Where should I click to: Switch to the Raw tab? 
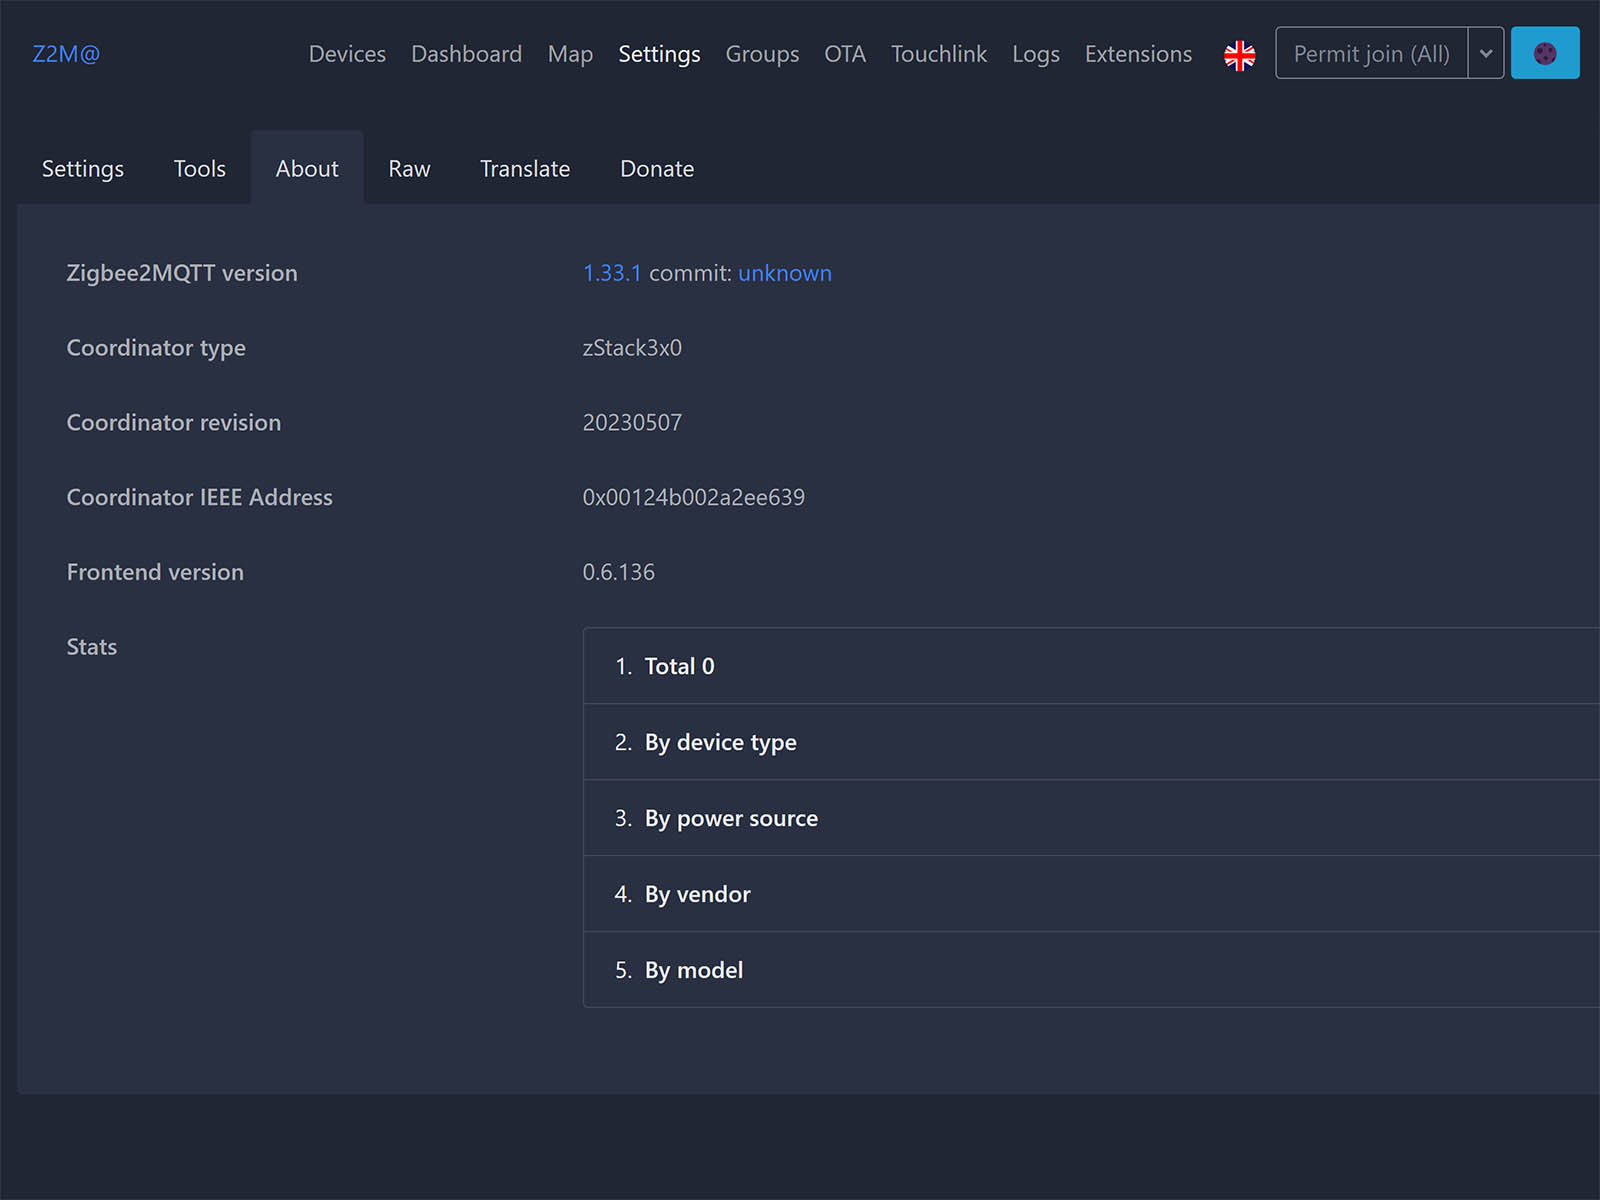tap(409, 169)
